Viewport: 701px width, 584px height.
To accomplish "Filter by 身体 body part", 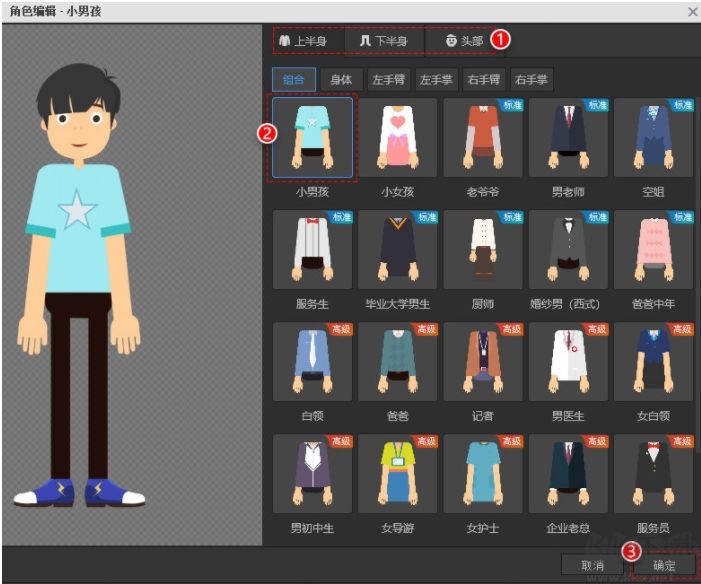I will [x=341, y=80].
